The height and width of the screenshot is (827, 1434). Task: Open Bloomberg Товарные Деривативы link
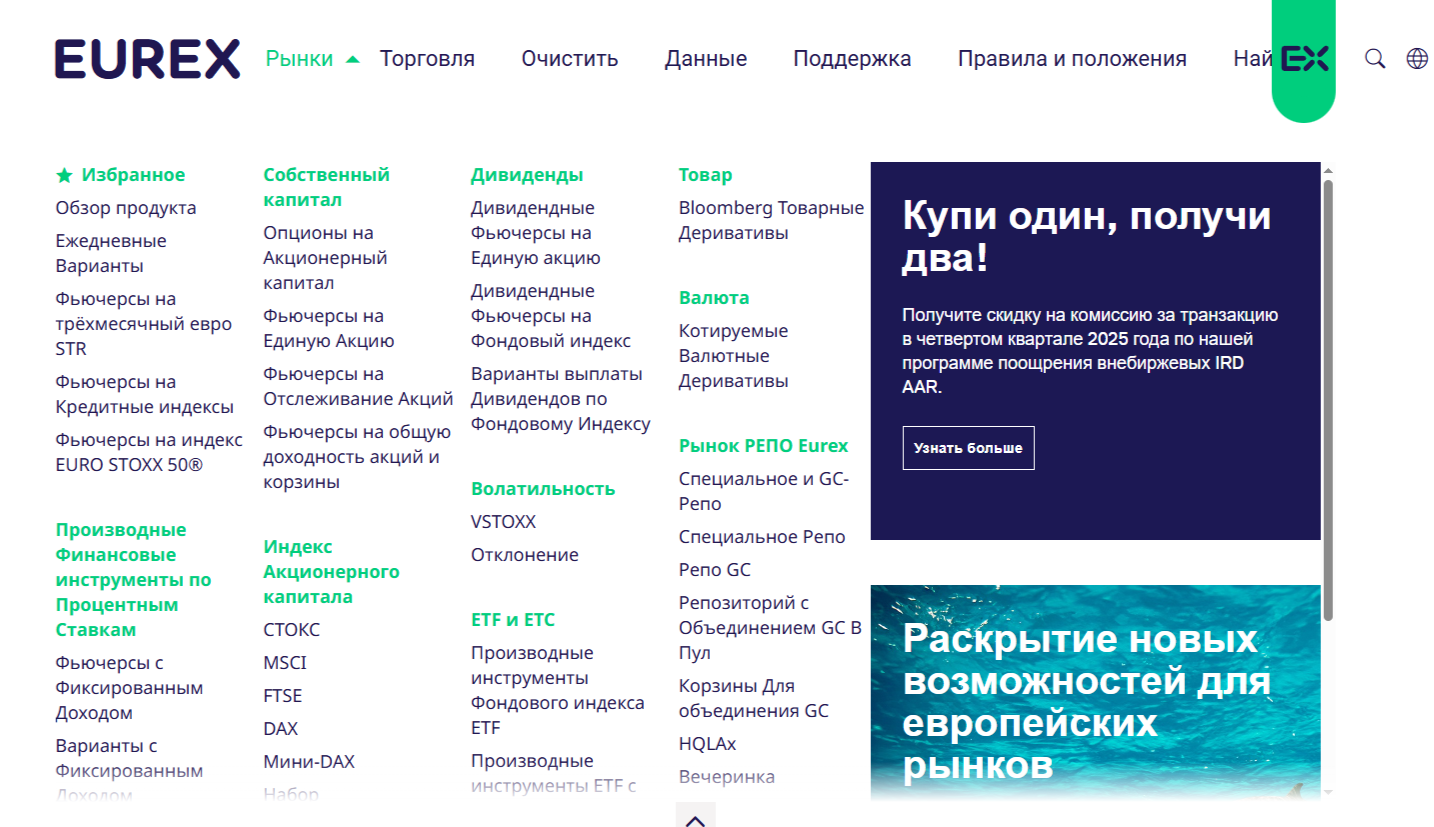771,220
